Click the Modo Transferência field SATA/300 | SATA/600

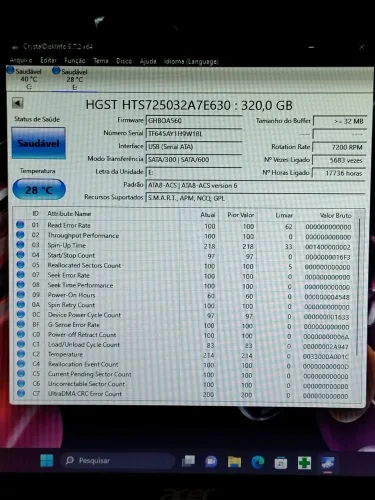pos(194,160)
